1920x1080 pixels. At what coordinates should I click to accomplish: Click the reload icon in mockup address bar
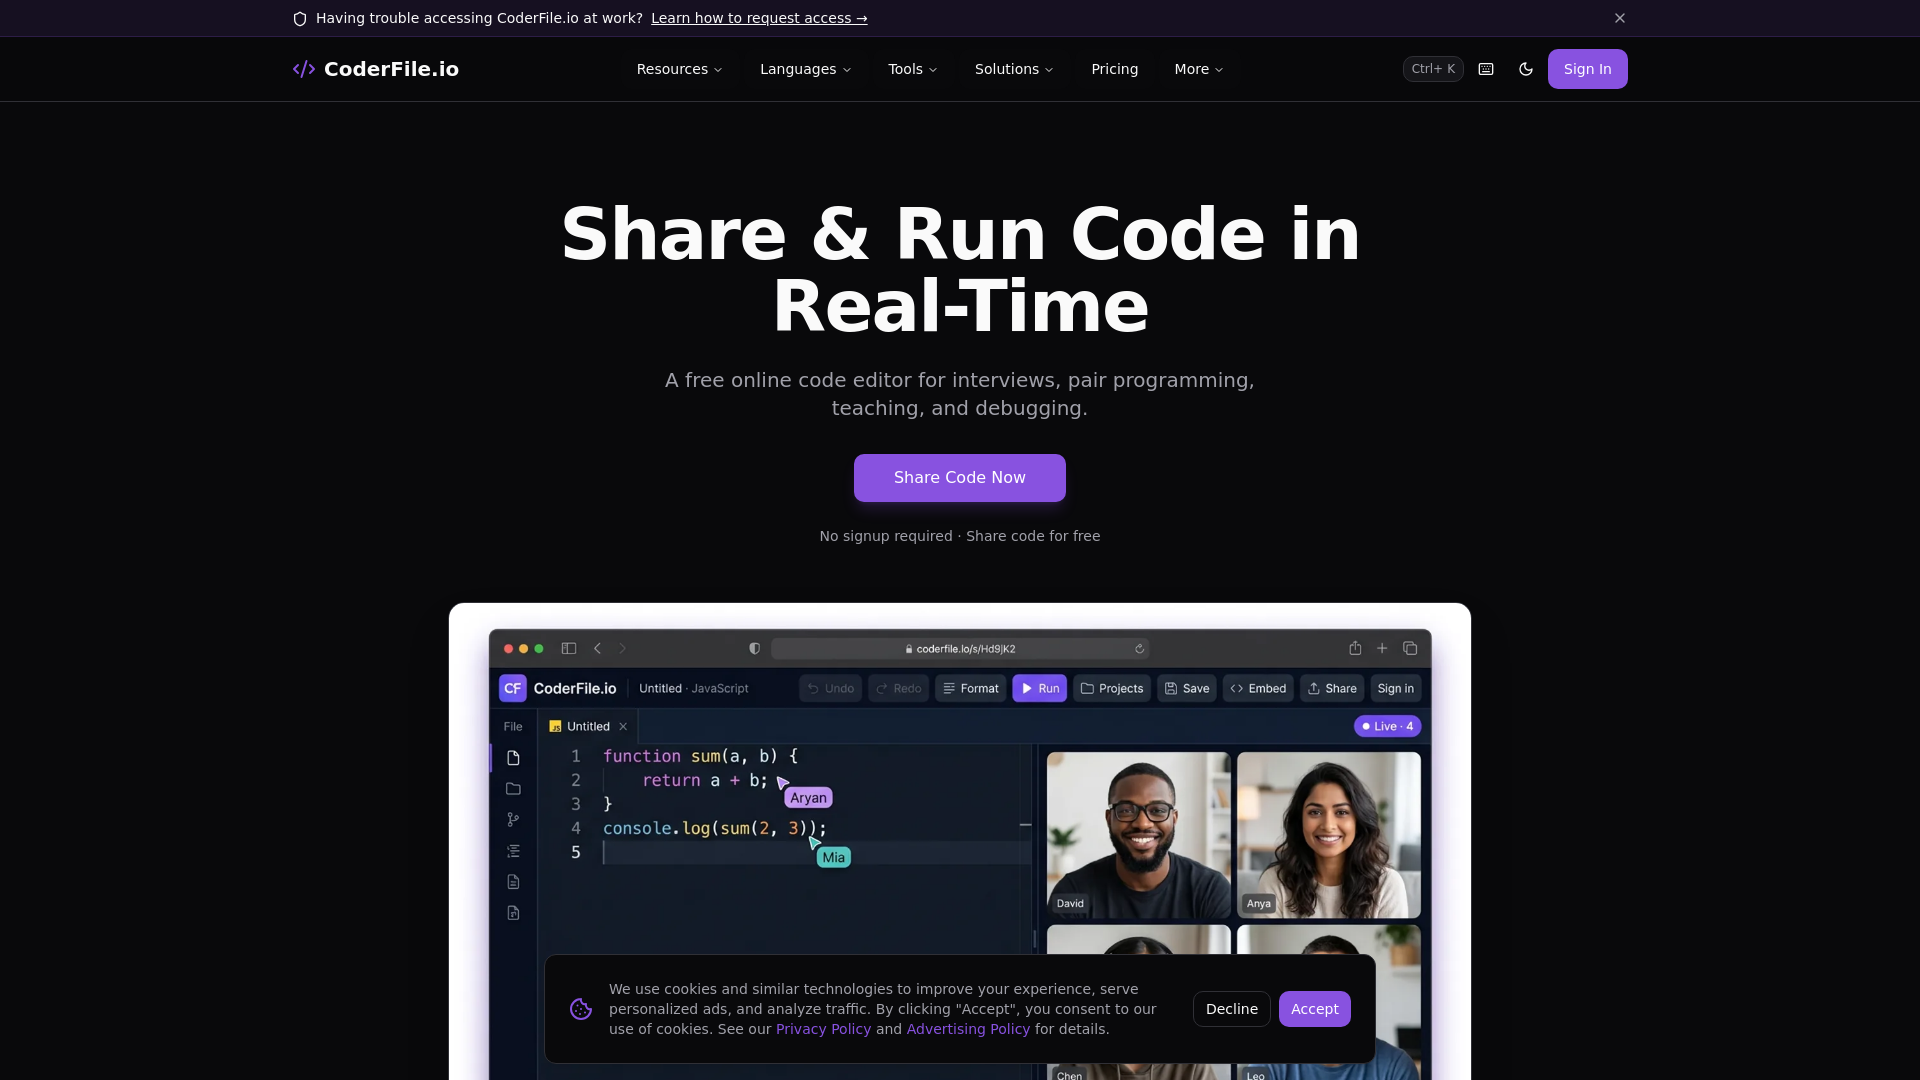click(x=1139, y=648)
